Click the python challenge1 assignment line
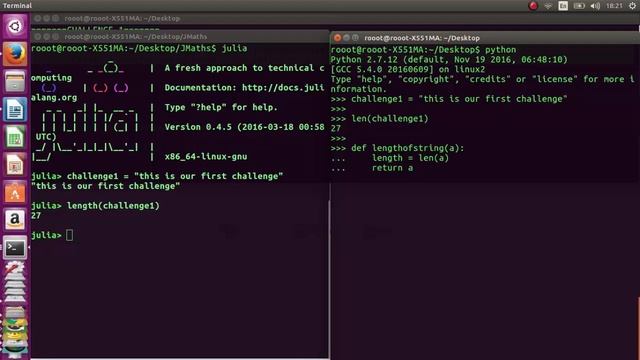 449,99
